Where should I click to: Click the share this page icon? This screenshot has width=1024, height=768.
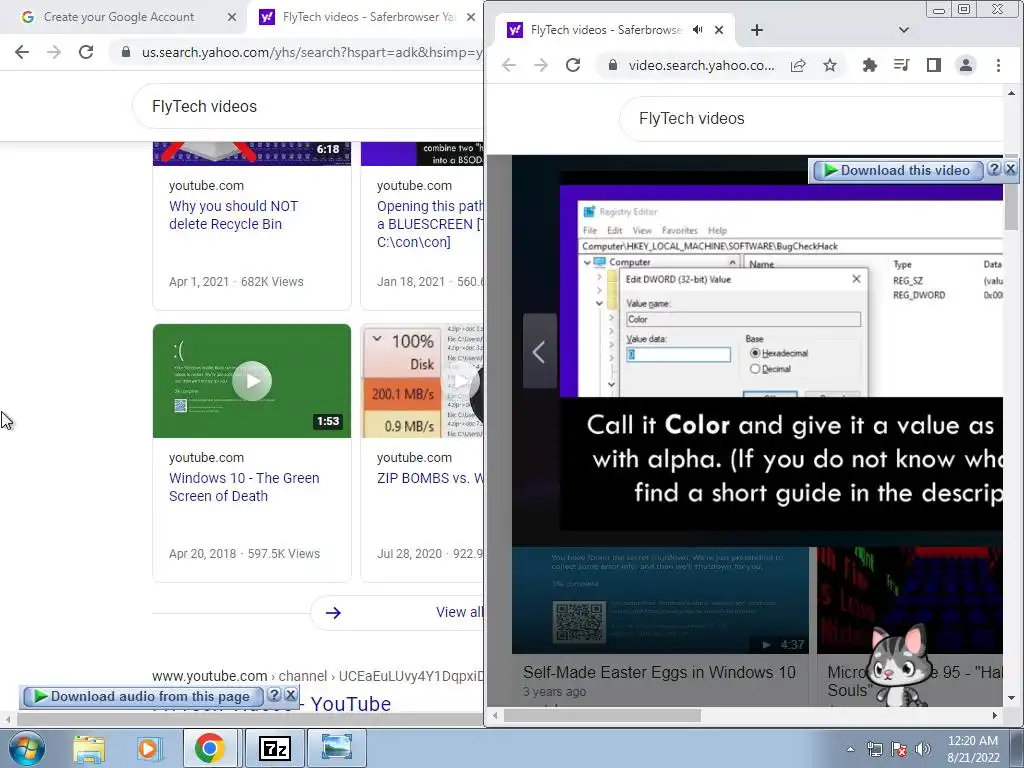point(798,65)
